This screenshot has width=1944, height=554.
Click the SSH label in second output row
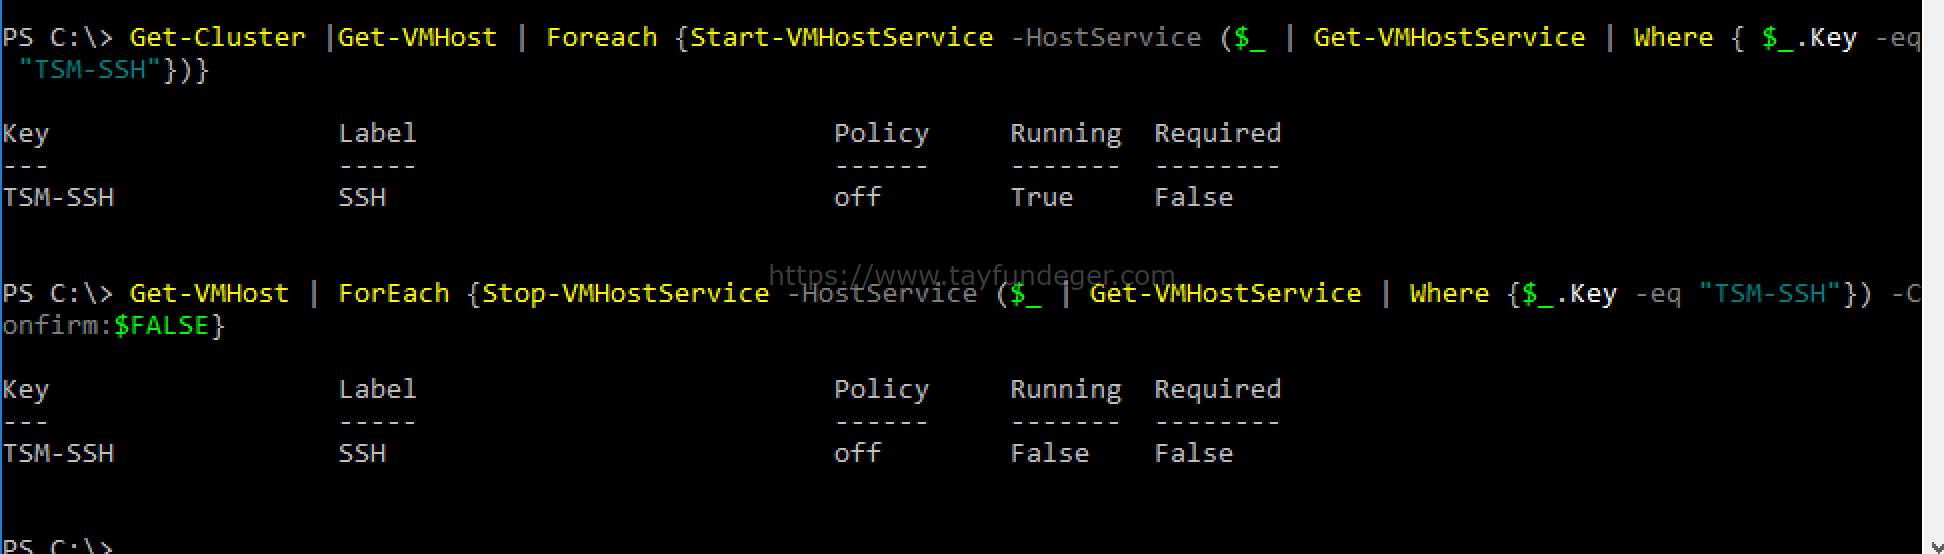pos(362,453)
